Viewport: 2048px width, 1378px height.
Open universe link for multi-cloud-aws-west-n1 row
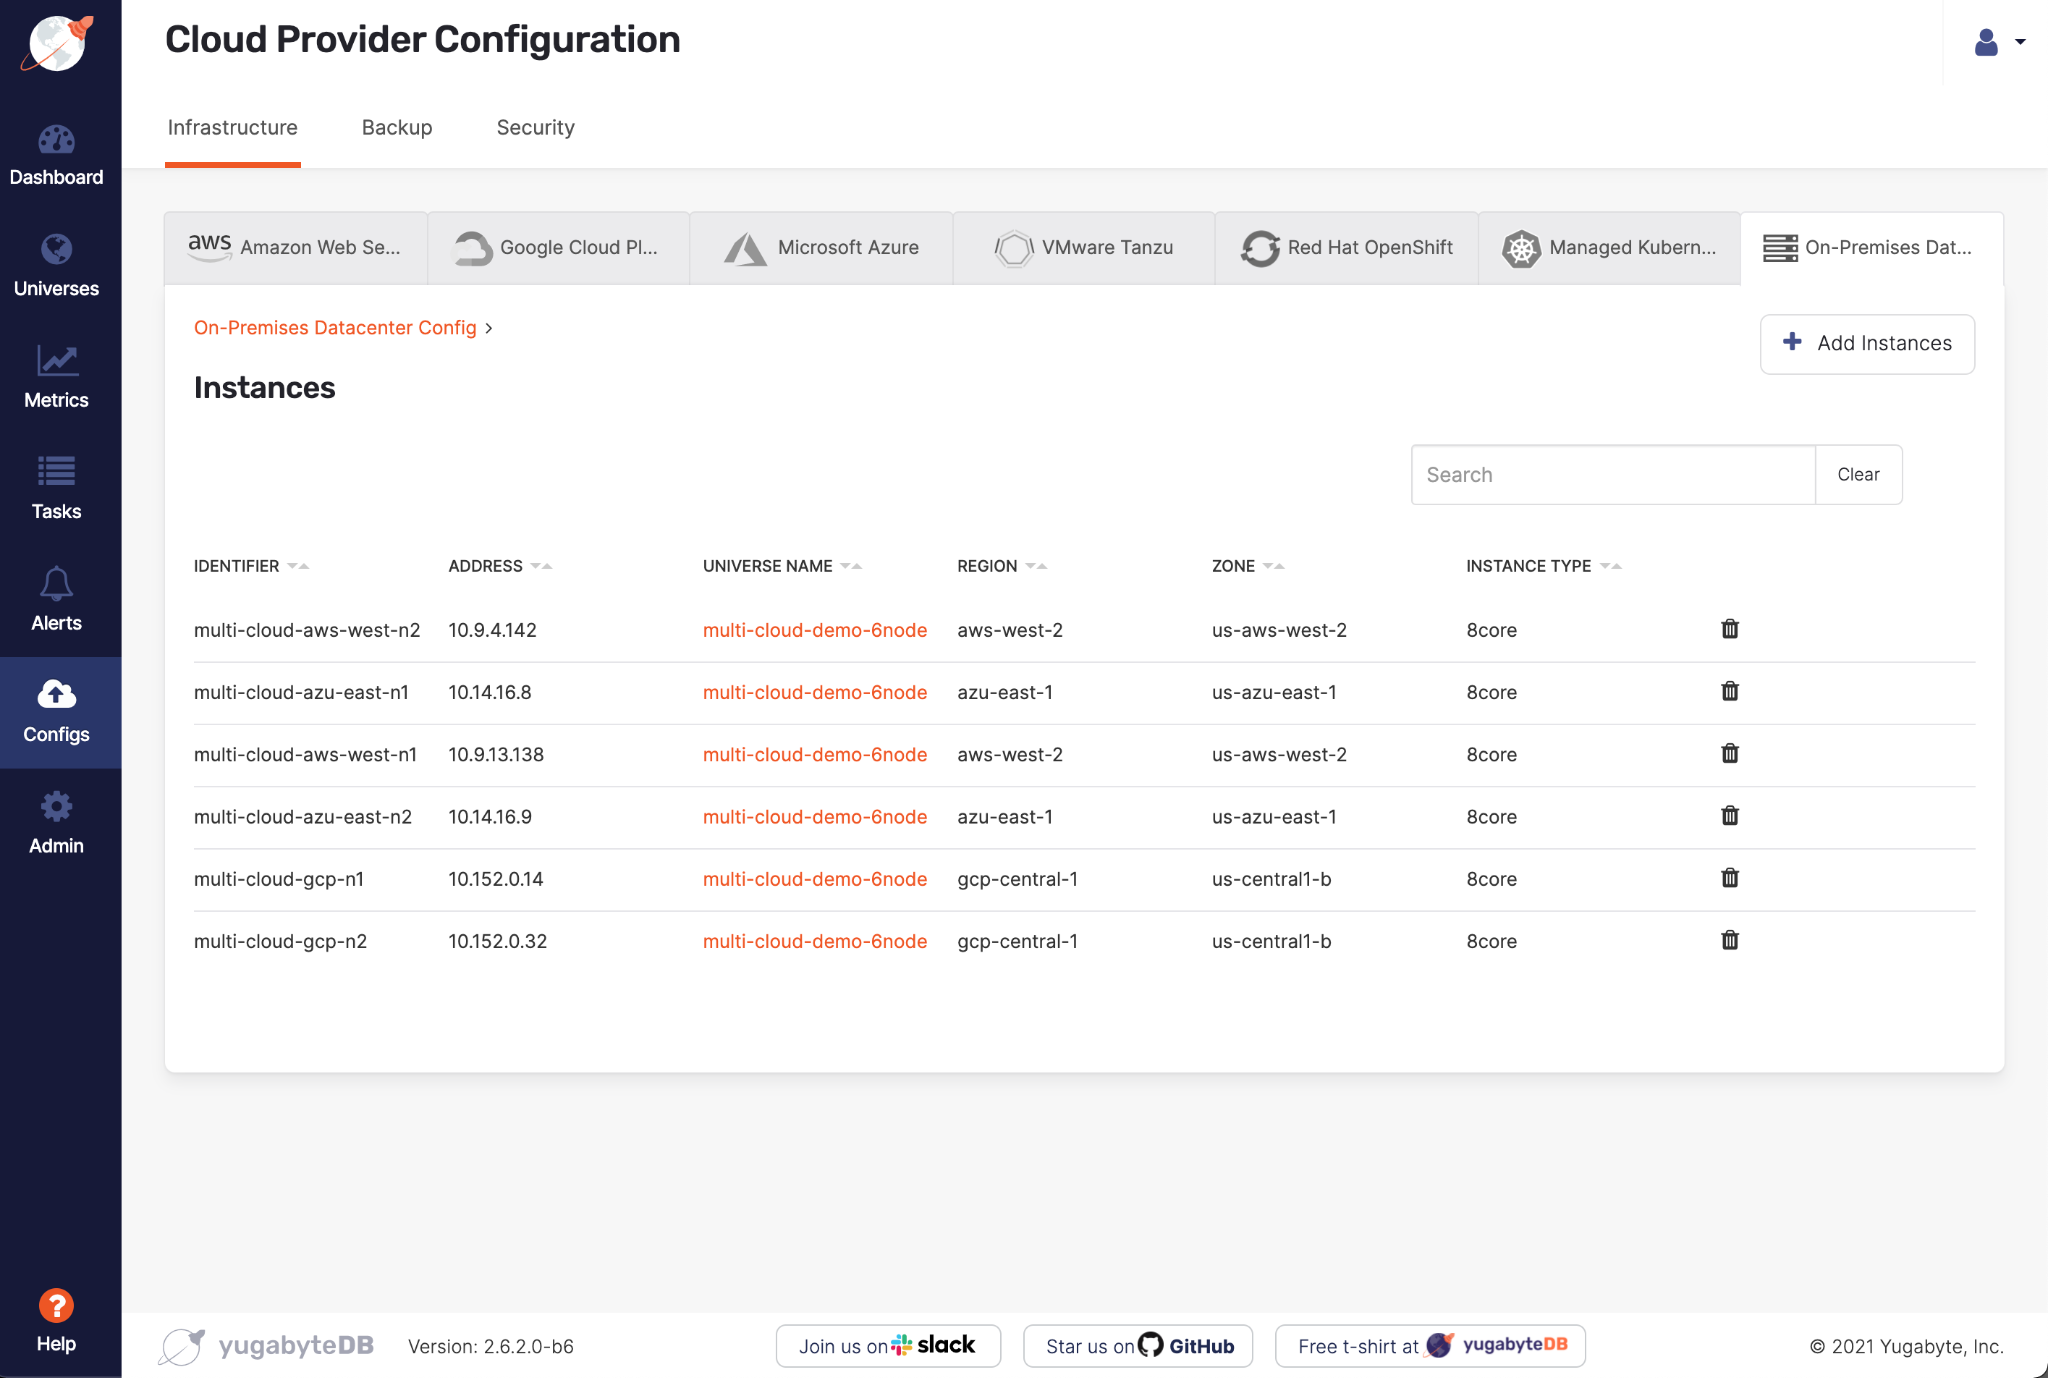tap(815, 754)
